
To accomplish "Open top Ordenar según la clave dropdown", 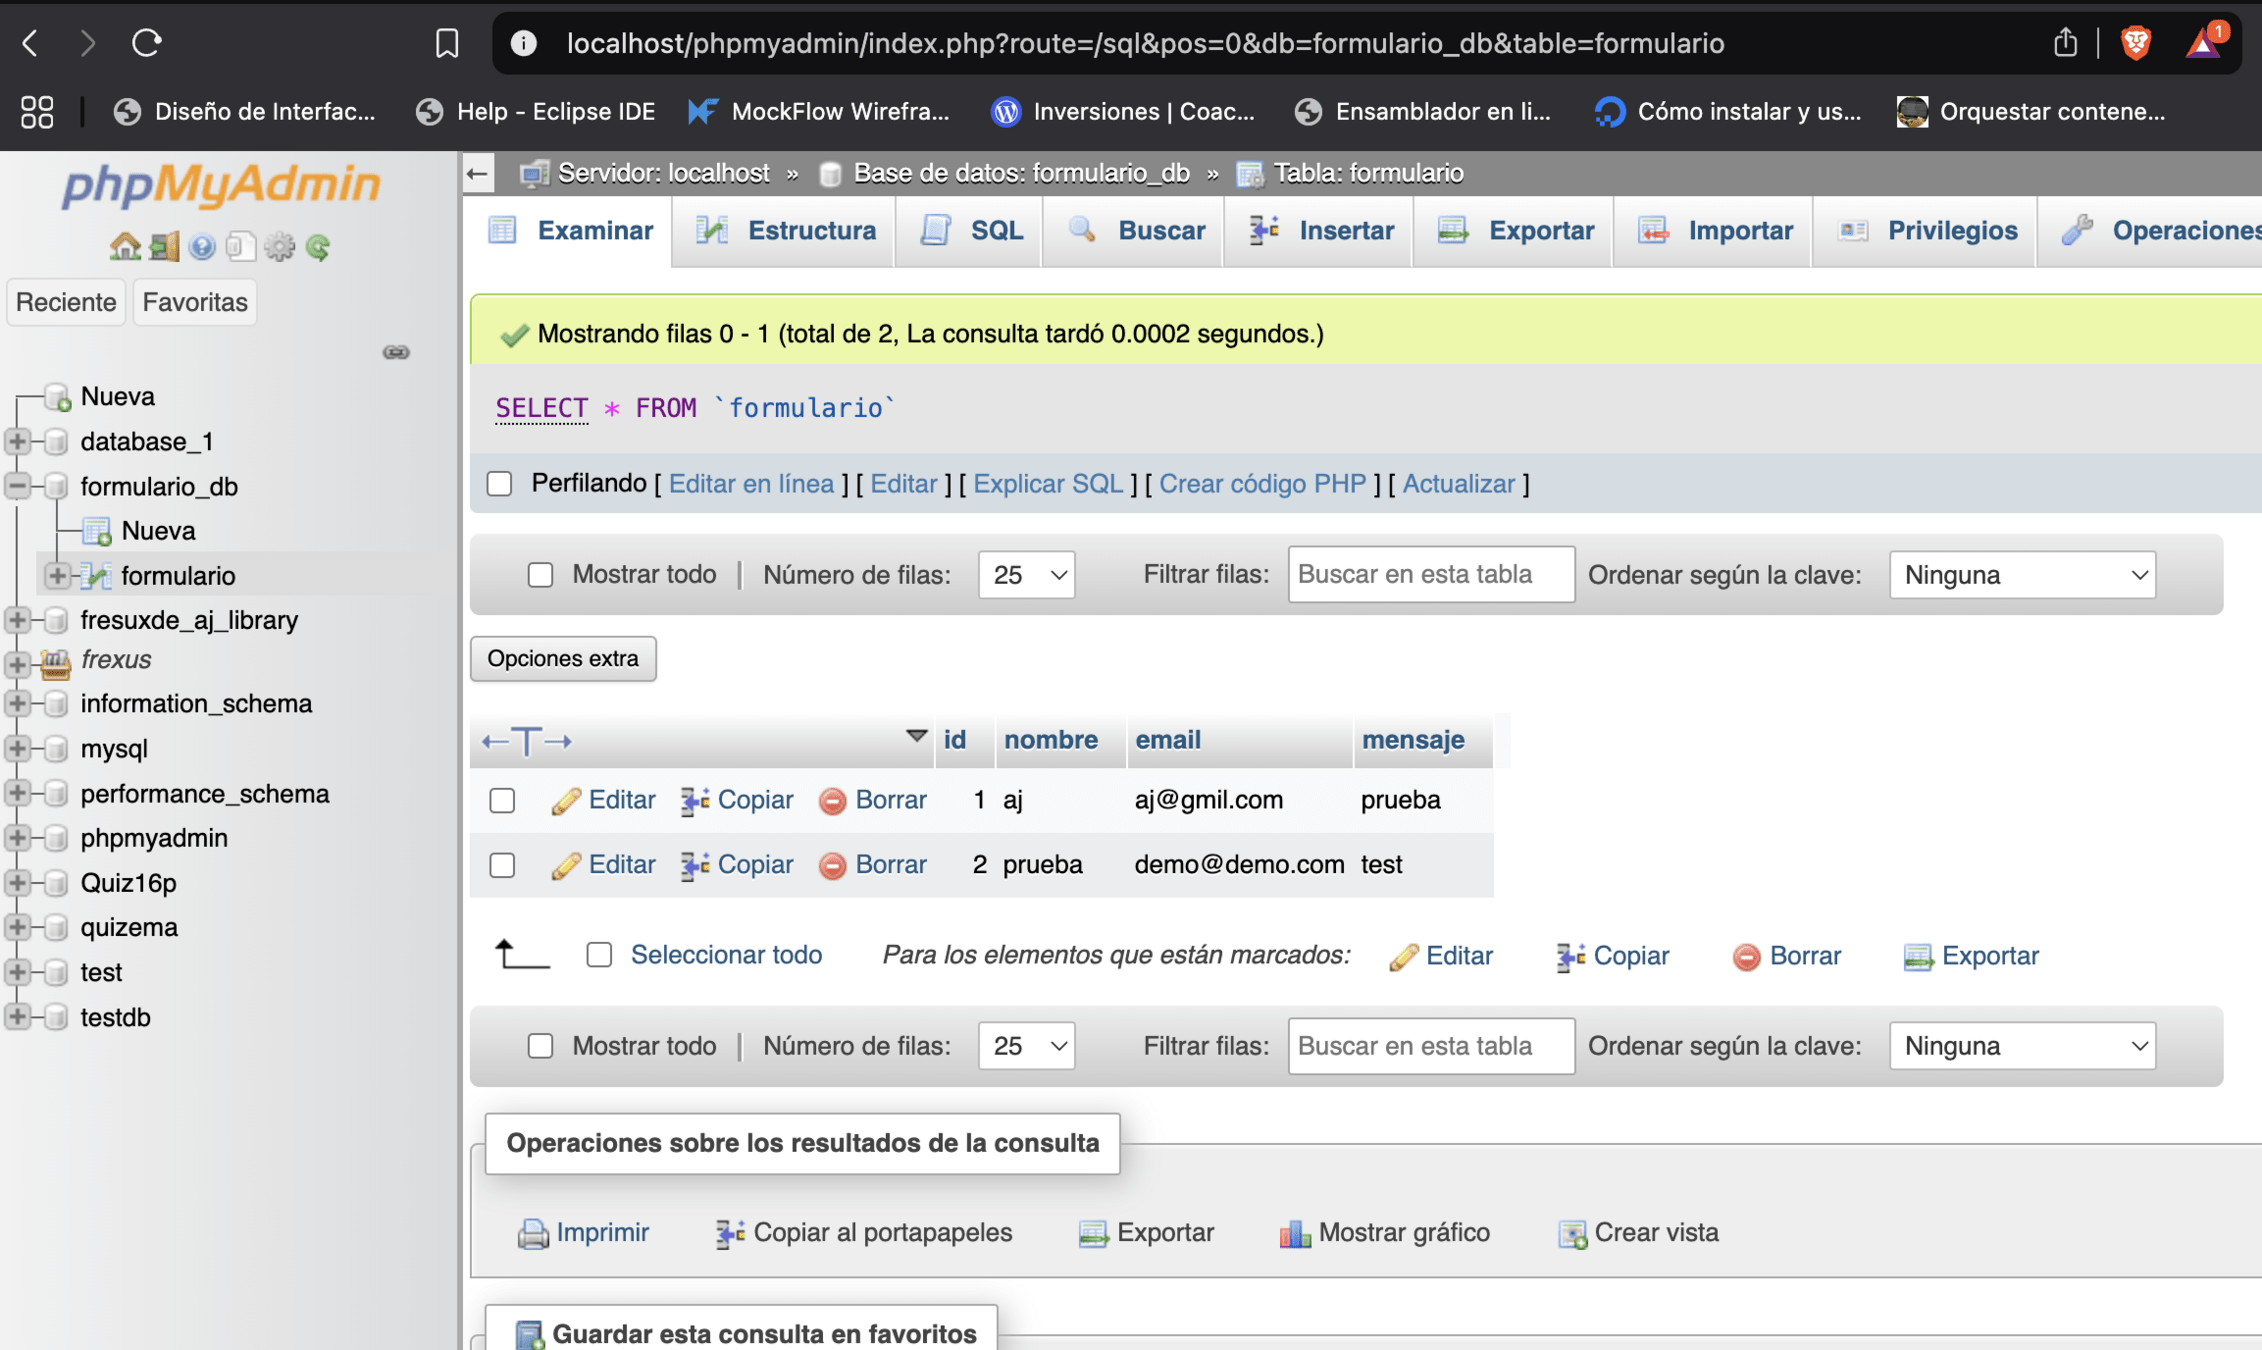I will point(2022,575).
